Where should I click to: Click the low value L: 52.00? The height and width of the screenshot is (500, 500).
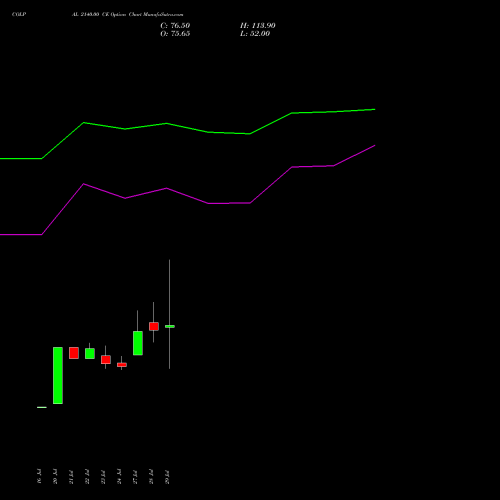click(x=255, y=34)
